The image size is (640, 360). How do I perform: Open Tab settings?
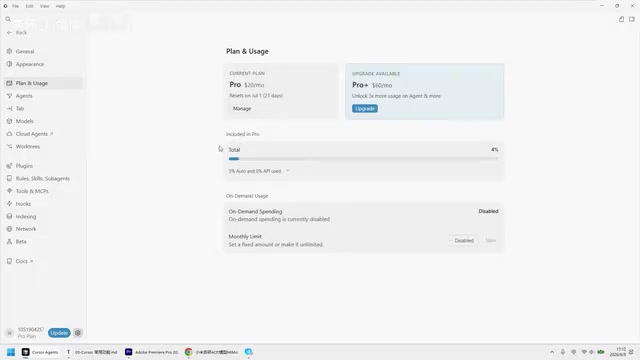[x=20, y=109]
